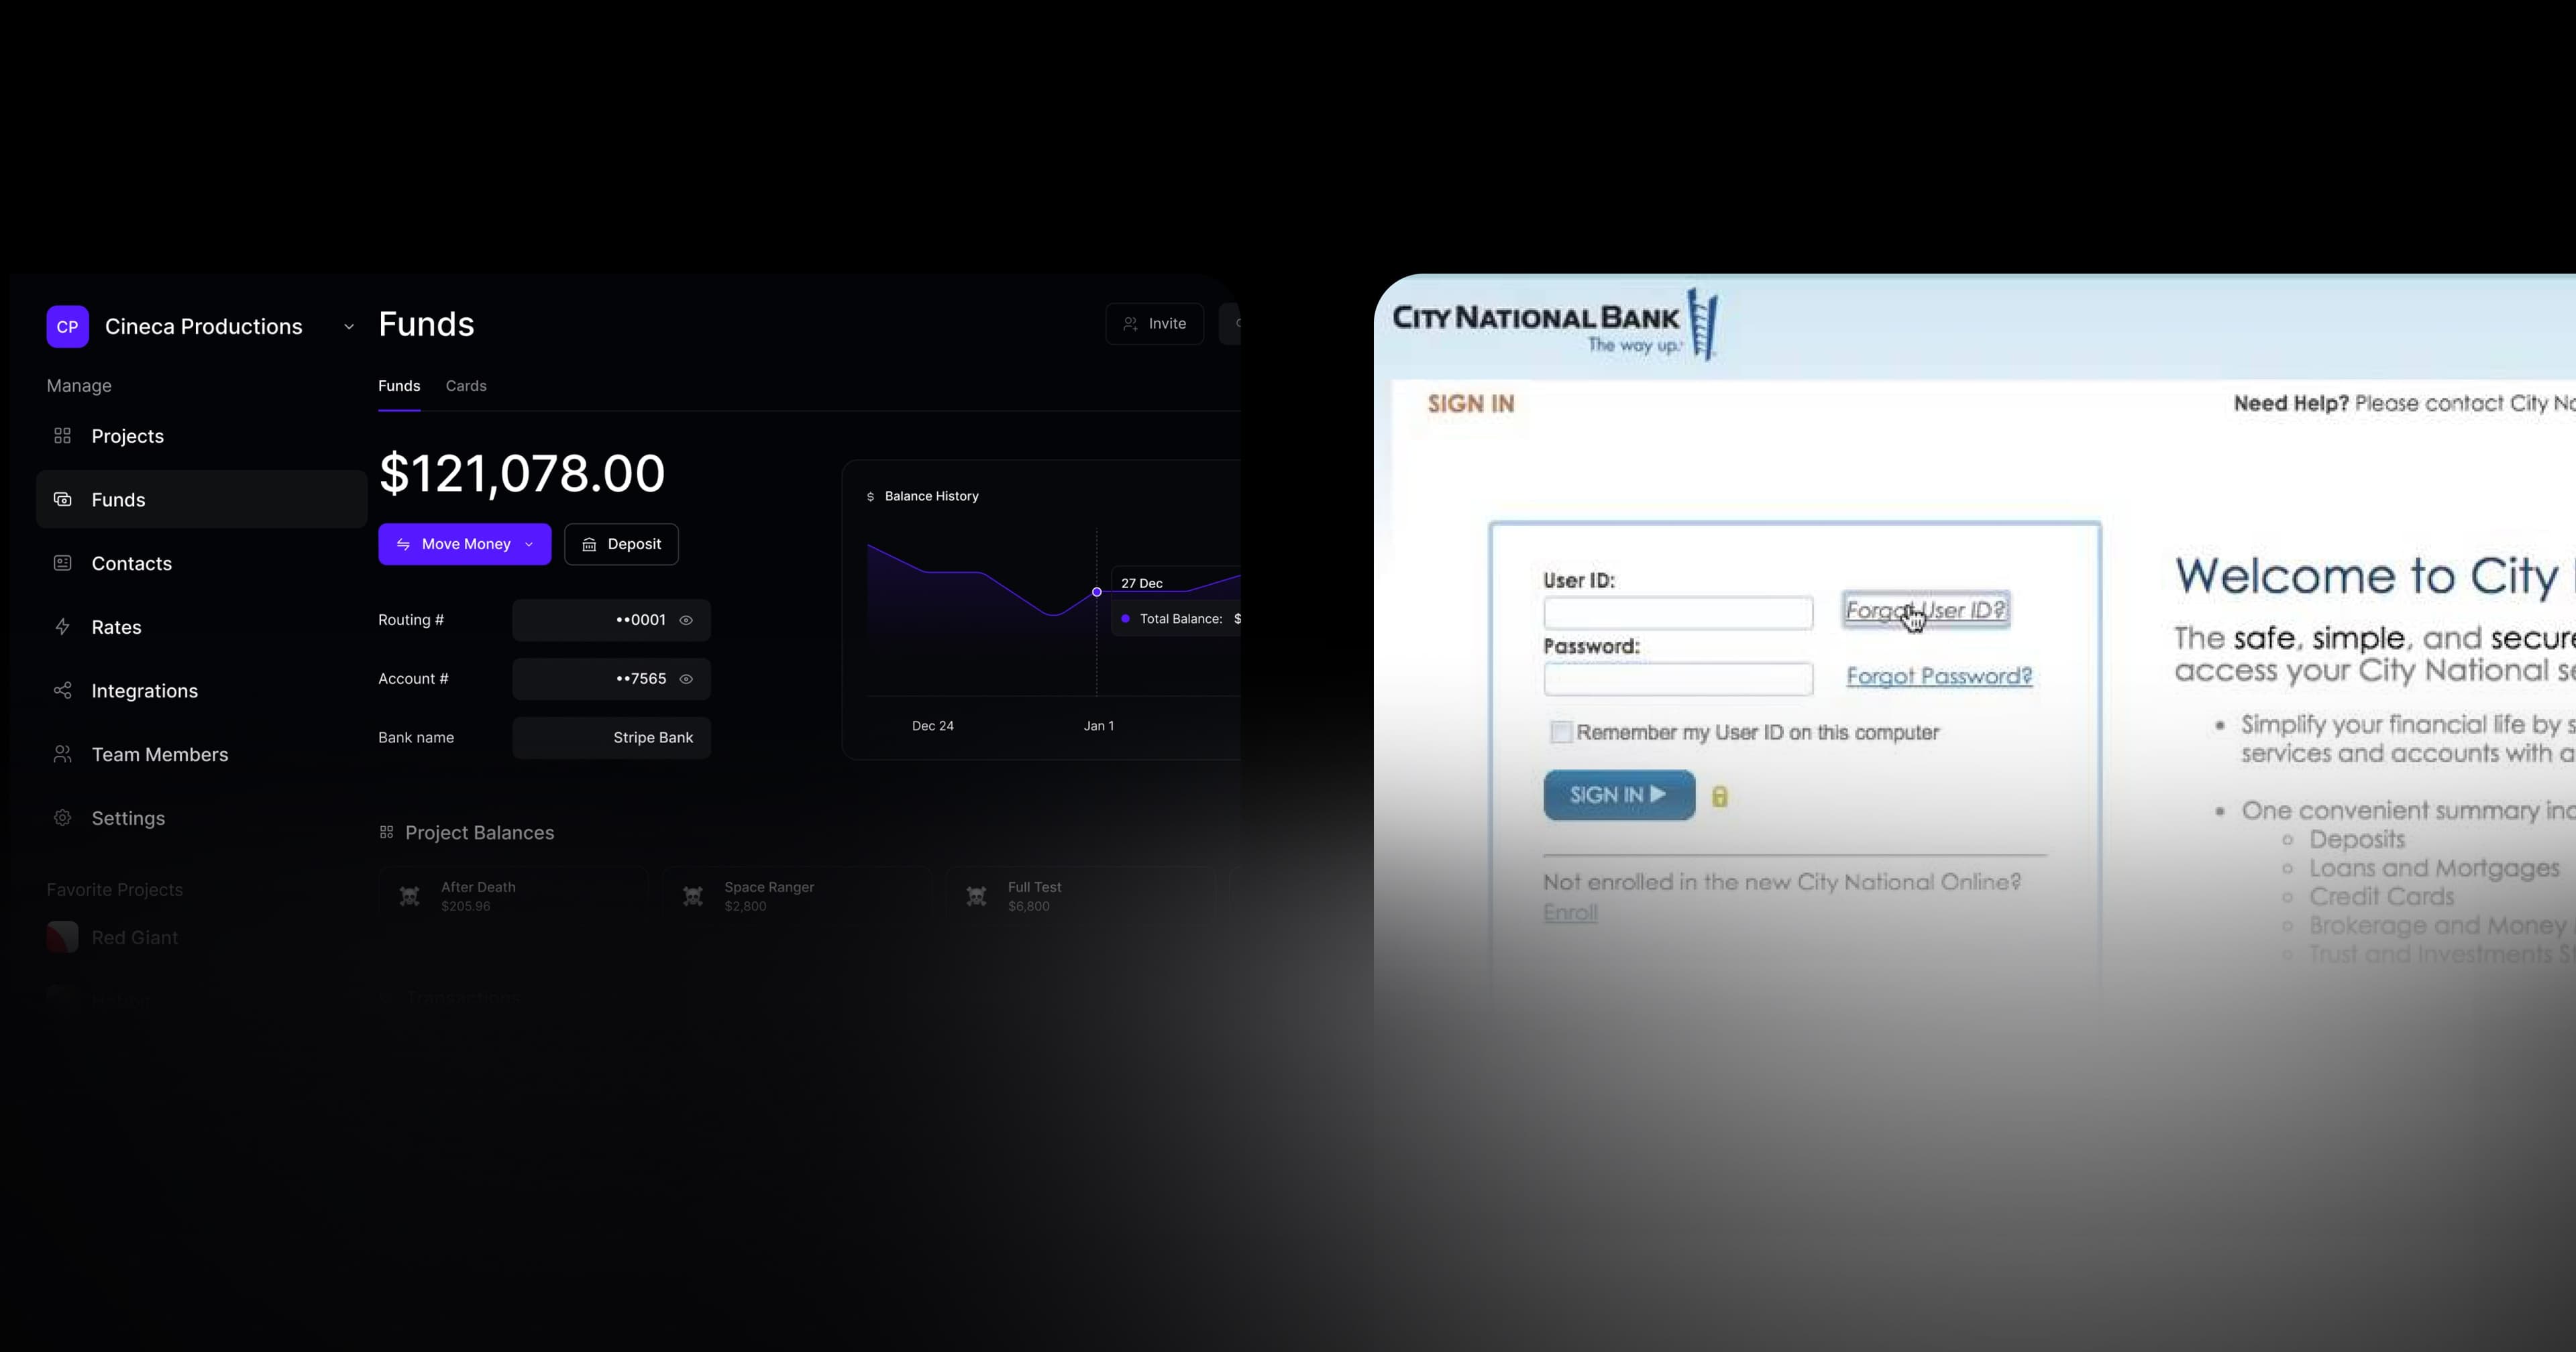2576x1352 pixels.
Task: Open the After Death project balance card
Action: click(514, 896)
